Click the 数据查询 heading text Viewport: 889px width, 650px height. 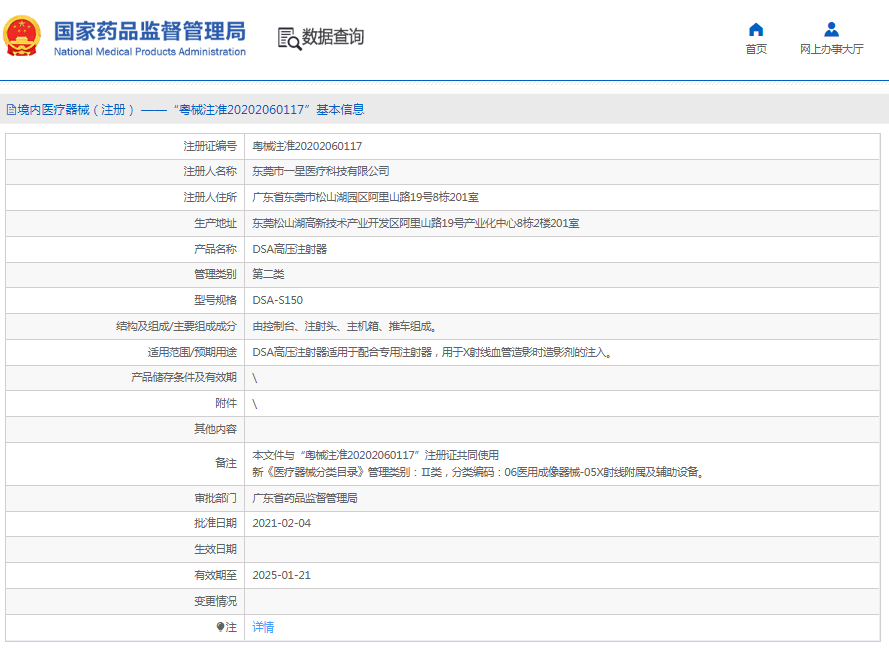[x=333, y=38]
